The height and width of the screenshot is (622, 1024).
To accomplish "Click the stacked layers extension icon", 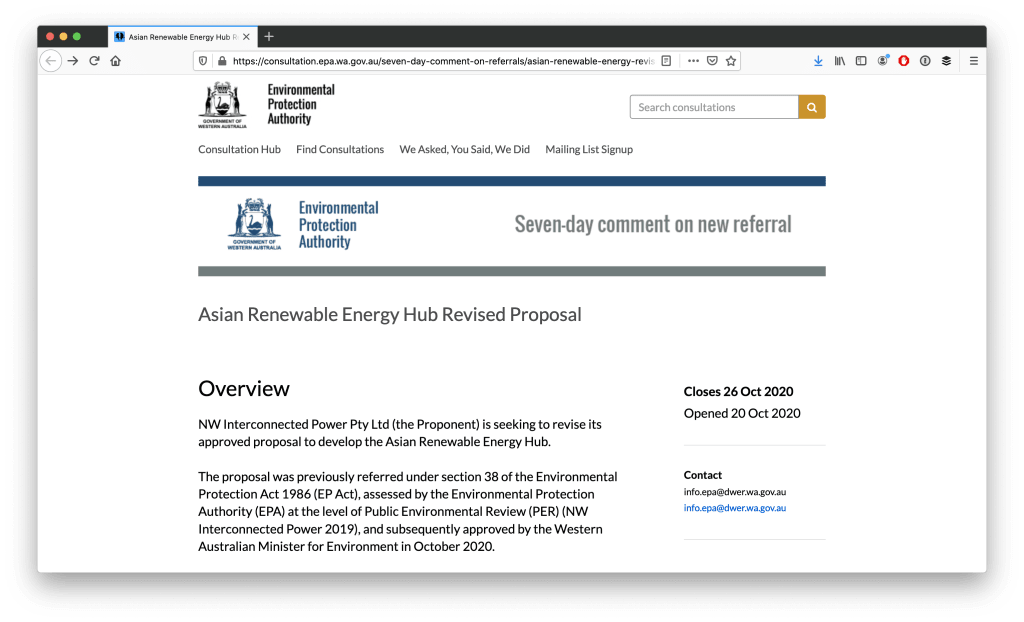I will point(946,61).
